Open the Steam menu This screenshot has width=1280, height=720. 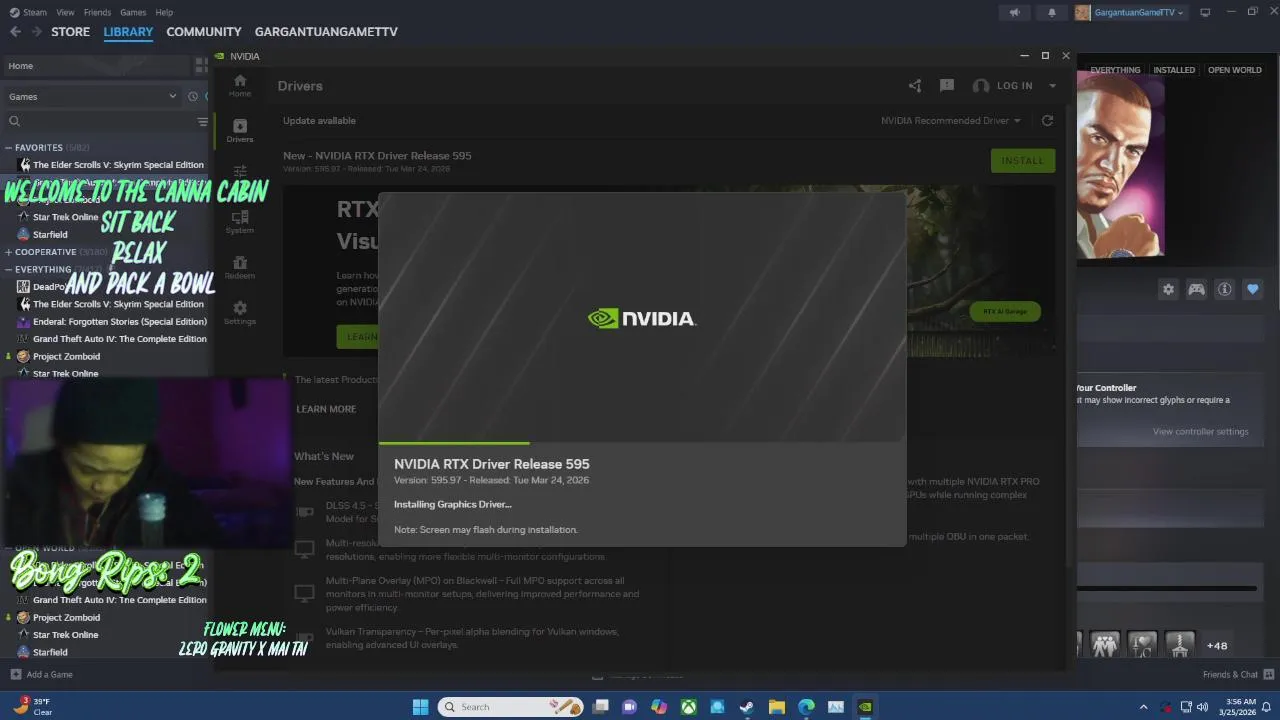click(x=28, y=12)
